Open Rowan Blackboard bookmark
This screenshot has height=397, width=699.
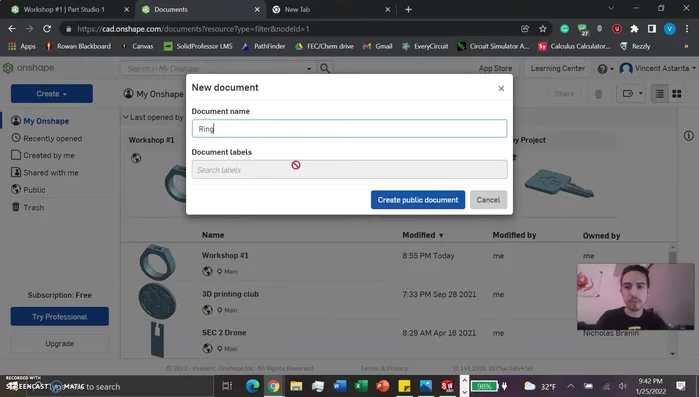coord(78,46)
